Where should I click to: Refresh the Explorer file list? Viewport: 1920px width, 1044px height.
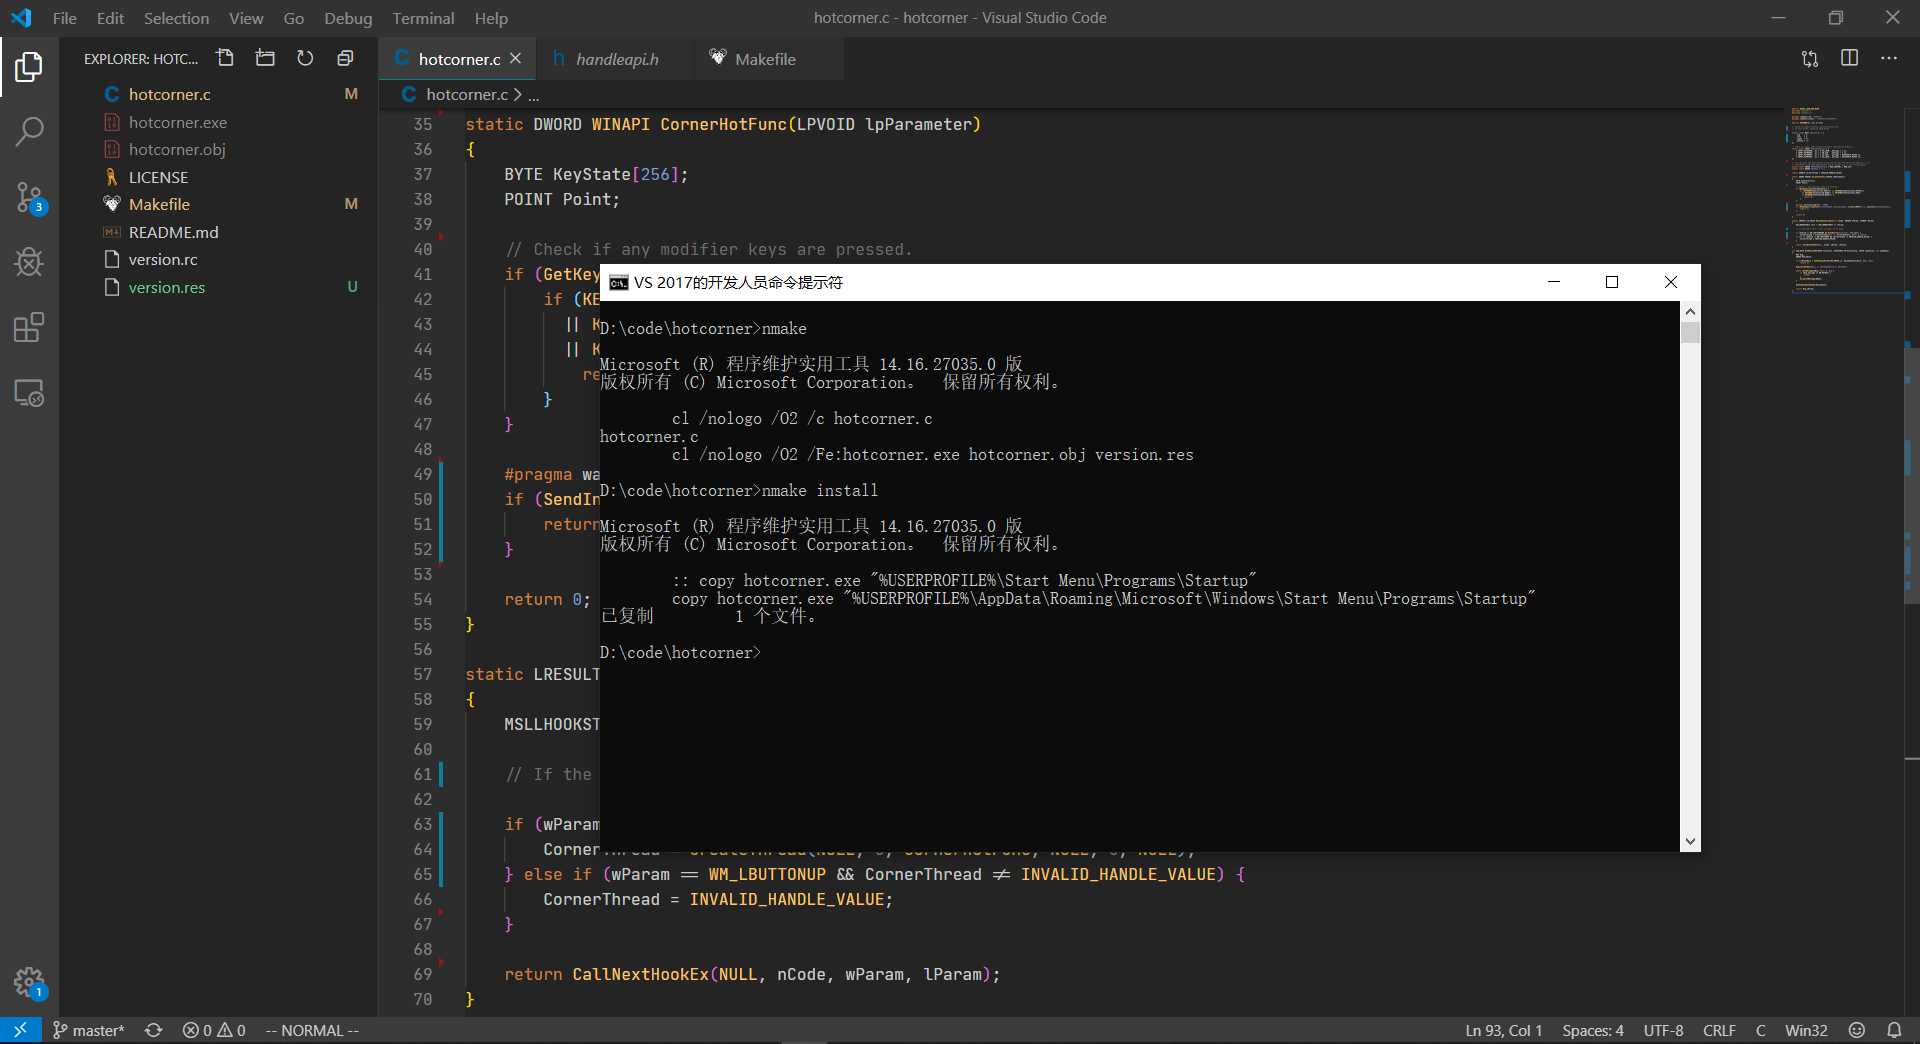[305, 58]
